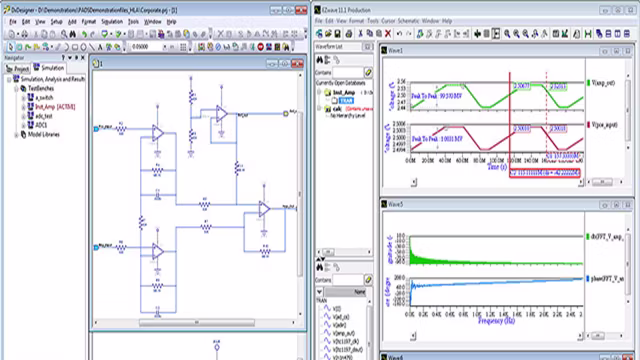Click the green V(amp_out) legend swatch in Wave1

click(589, 83)
